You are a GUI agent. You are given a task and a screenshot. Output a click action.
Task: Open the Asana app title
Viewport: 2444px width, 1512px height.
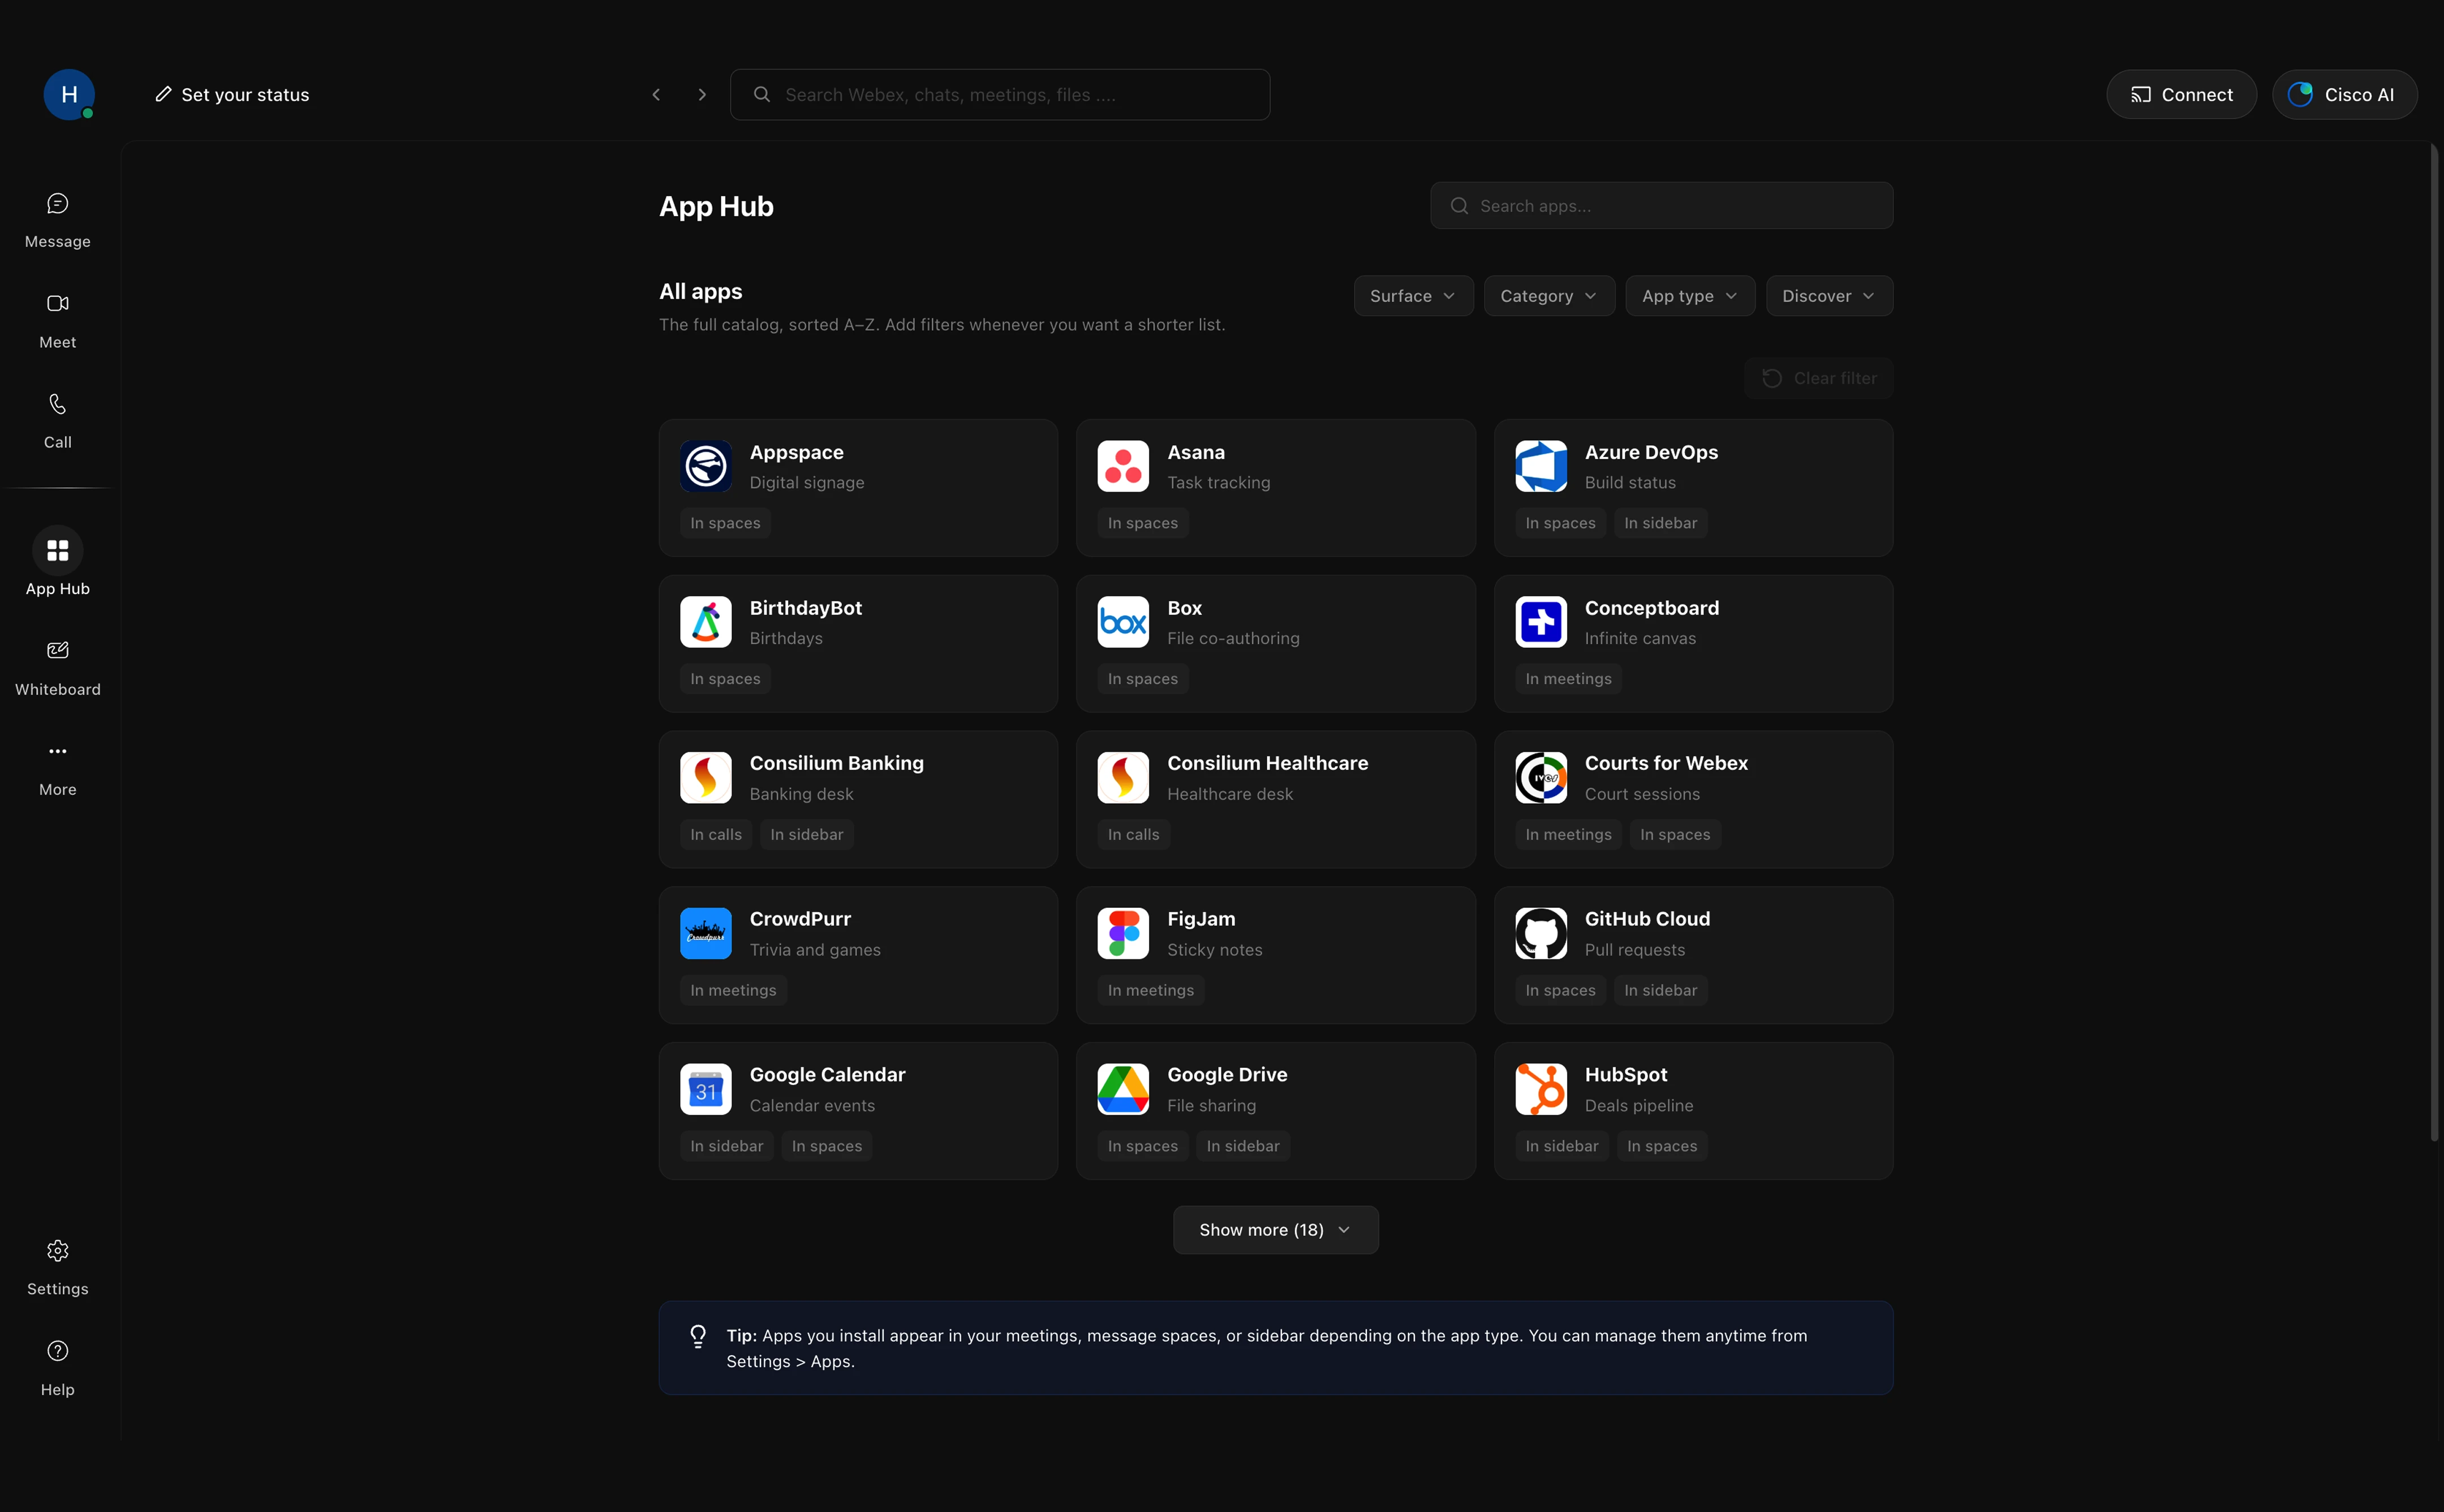pyautogui.click(x=1196, y=452)
